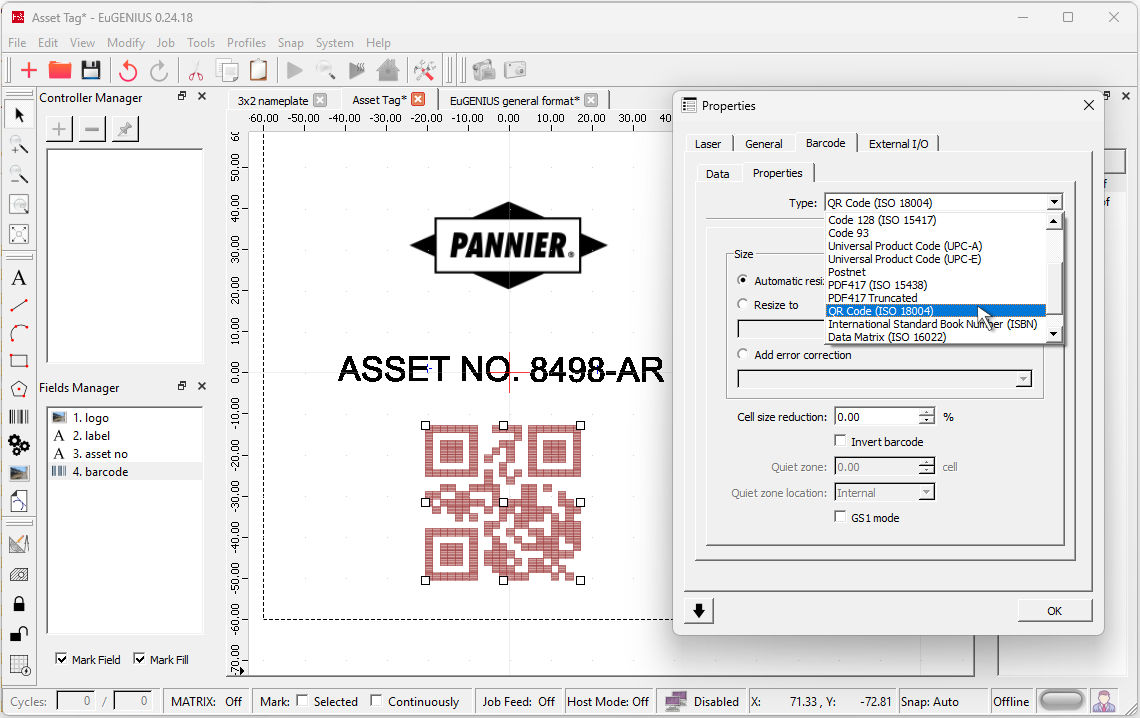Click the pin icon in Controller Manager
1140x718 pixels.
(125, 129)
